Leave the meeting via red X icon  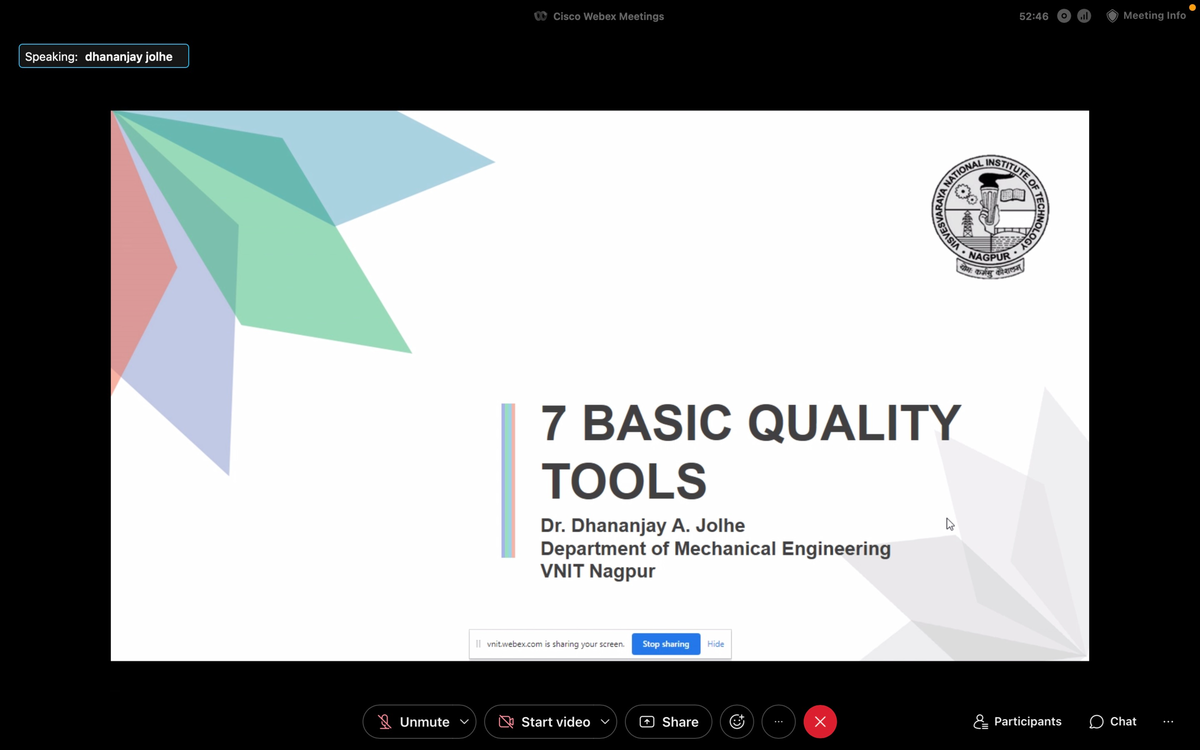click(820, 721)
